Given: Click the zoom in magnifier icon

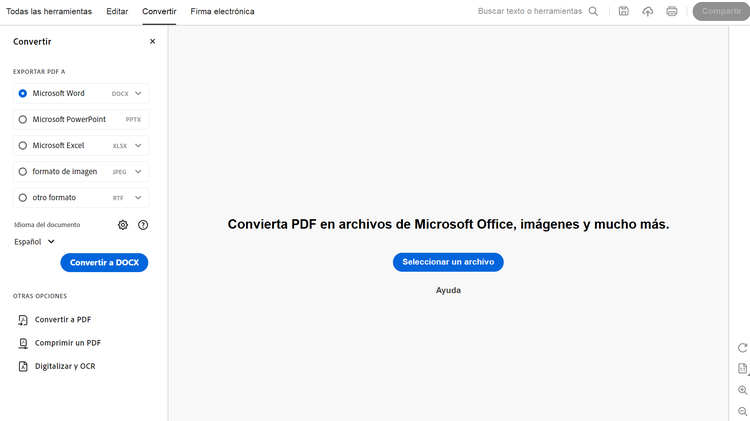Looking at the screenshot, I should tap(742, 390).
